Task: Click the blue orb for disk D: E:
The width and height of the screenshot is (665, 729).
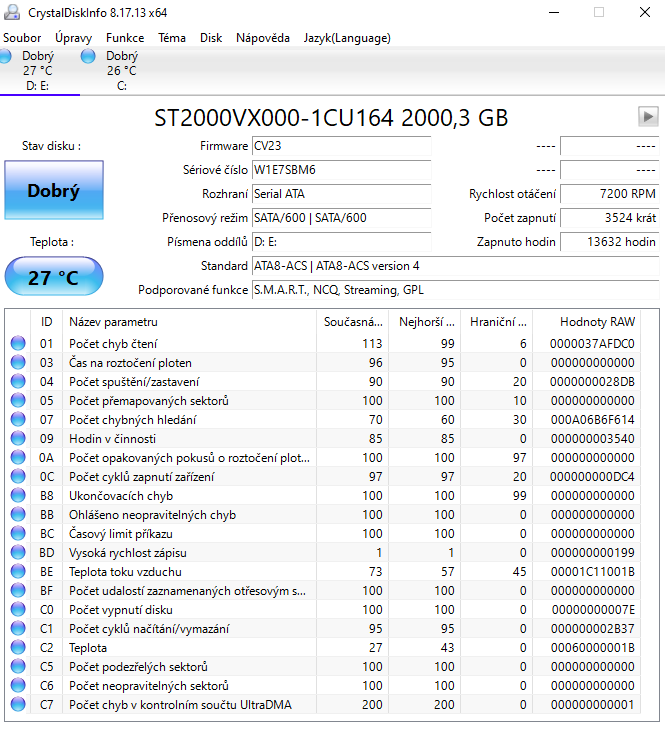Action: (x=5, y=58)
